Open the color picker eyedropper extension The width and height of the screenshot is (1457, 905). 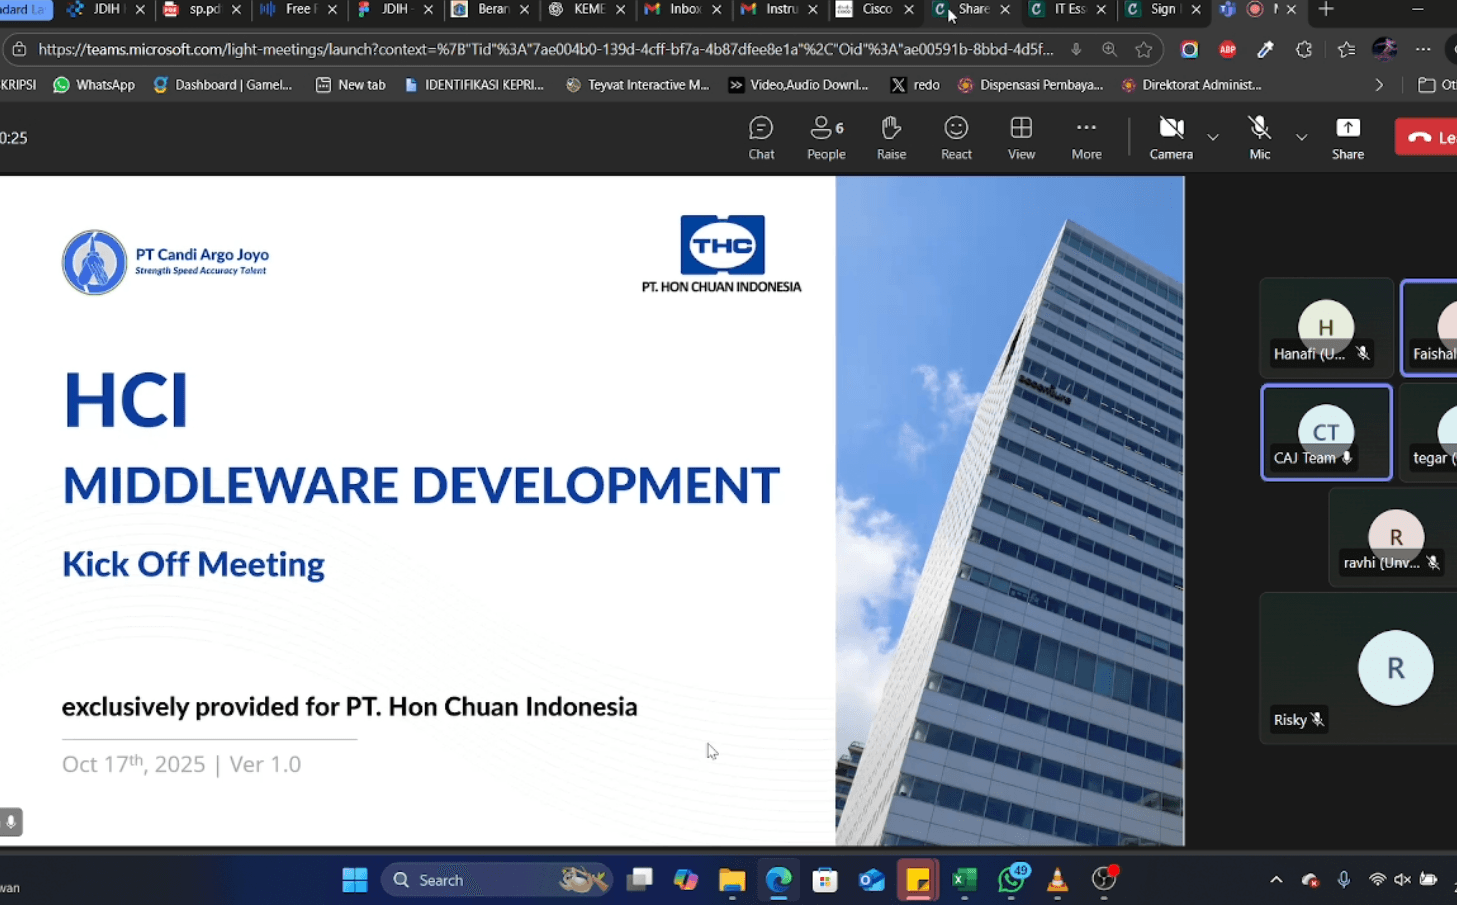[1265, 49]
